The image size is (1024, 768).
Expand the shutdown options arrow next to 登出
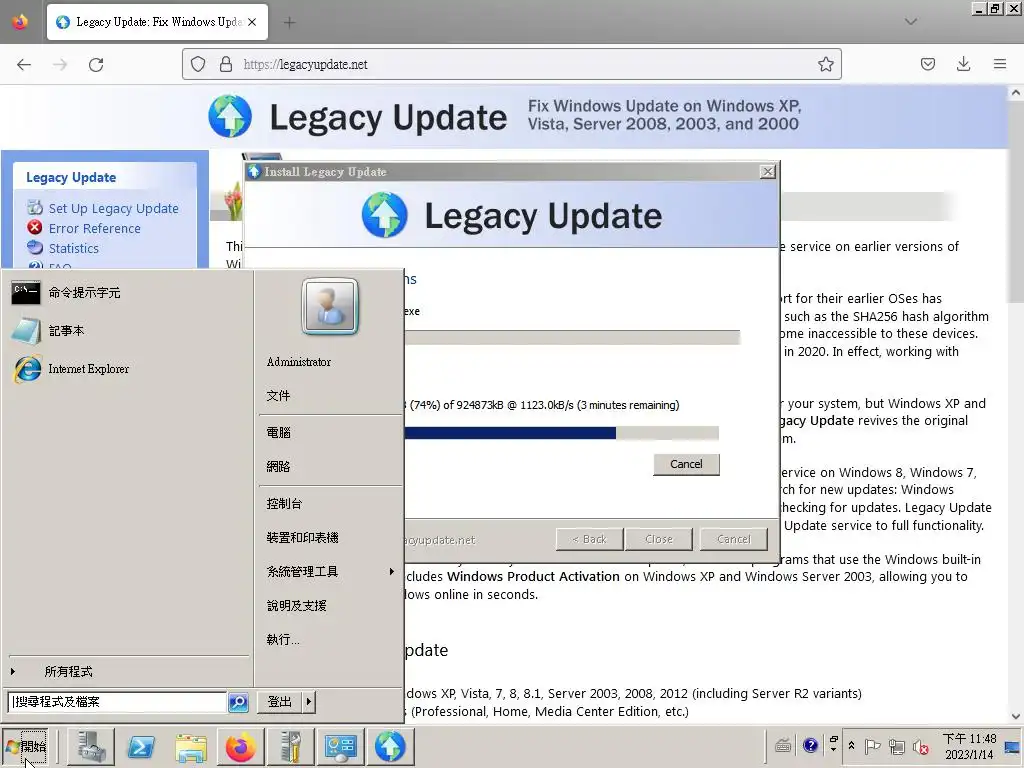coord(309,702)
